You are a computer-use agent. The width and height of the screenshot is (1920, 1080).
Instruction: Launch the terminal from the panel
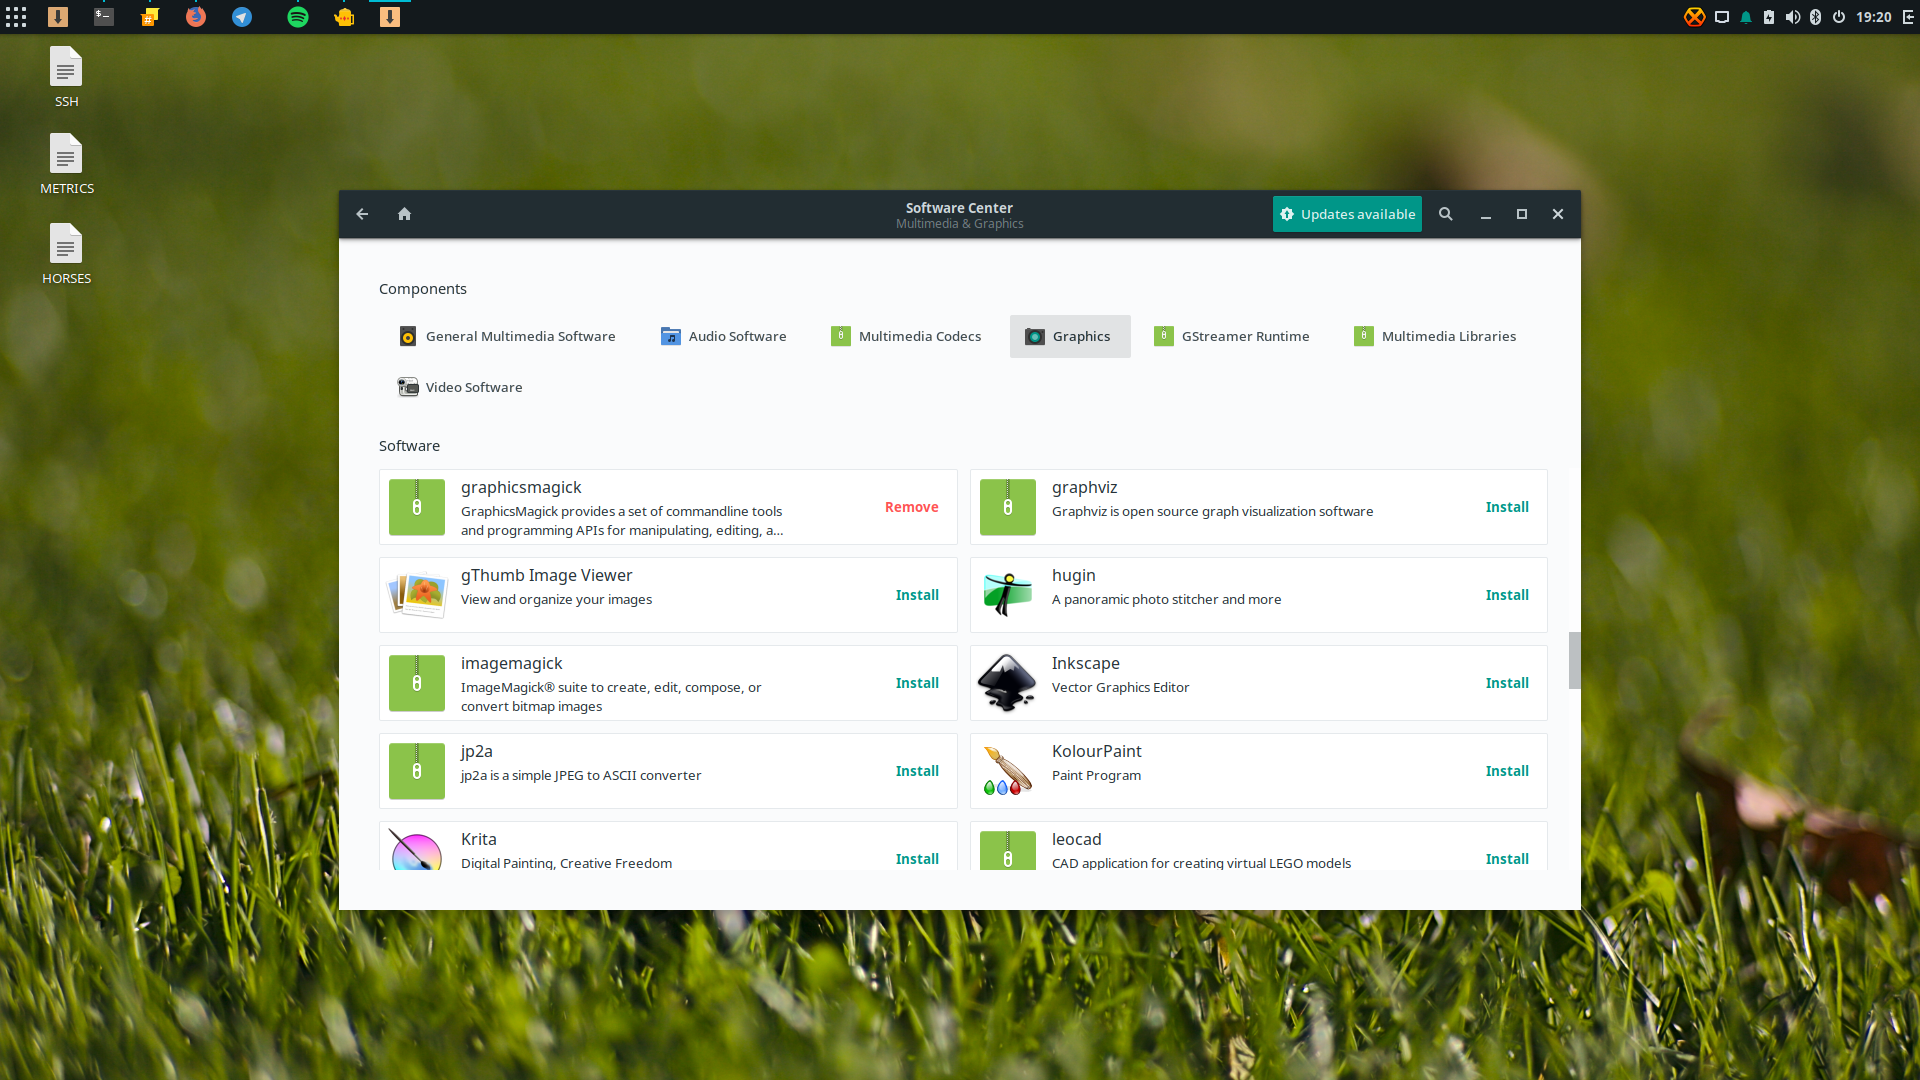point(104,17)
